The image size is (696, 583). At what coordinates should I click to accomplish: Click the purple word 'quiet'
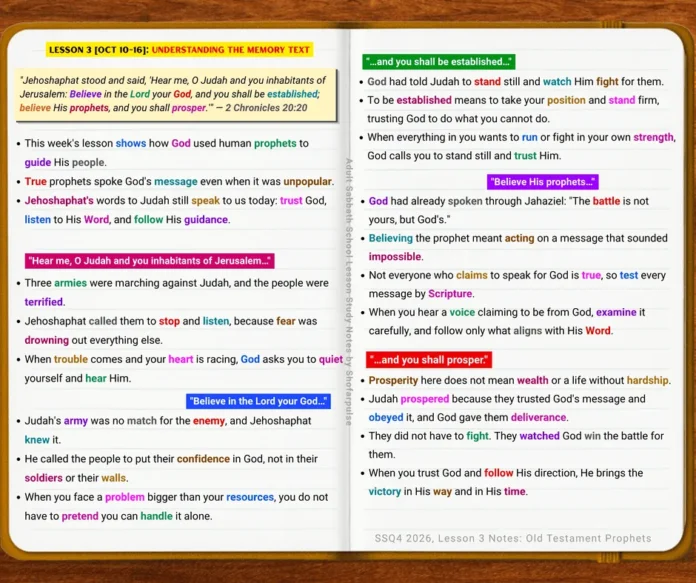click(331, 359)
